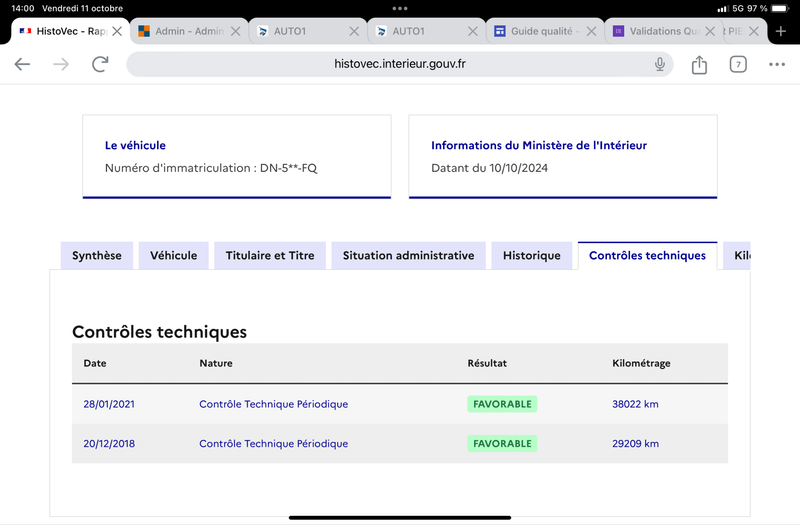Click the Nature column header
Screen dimensions: 800x525
216,363
